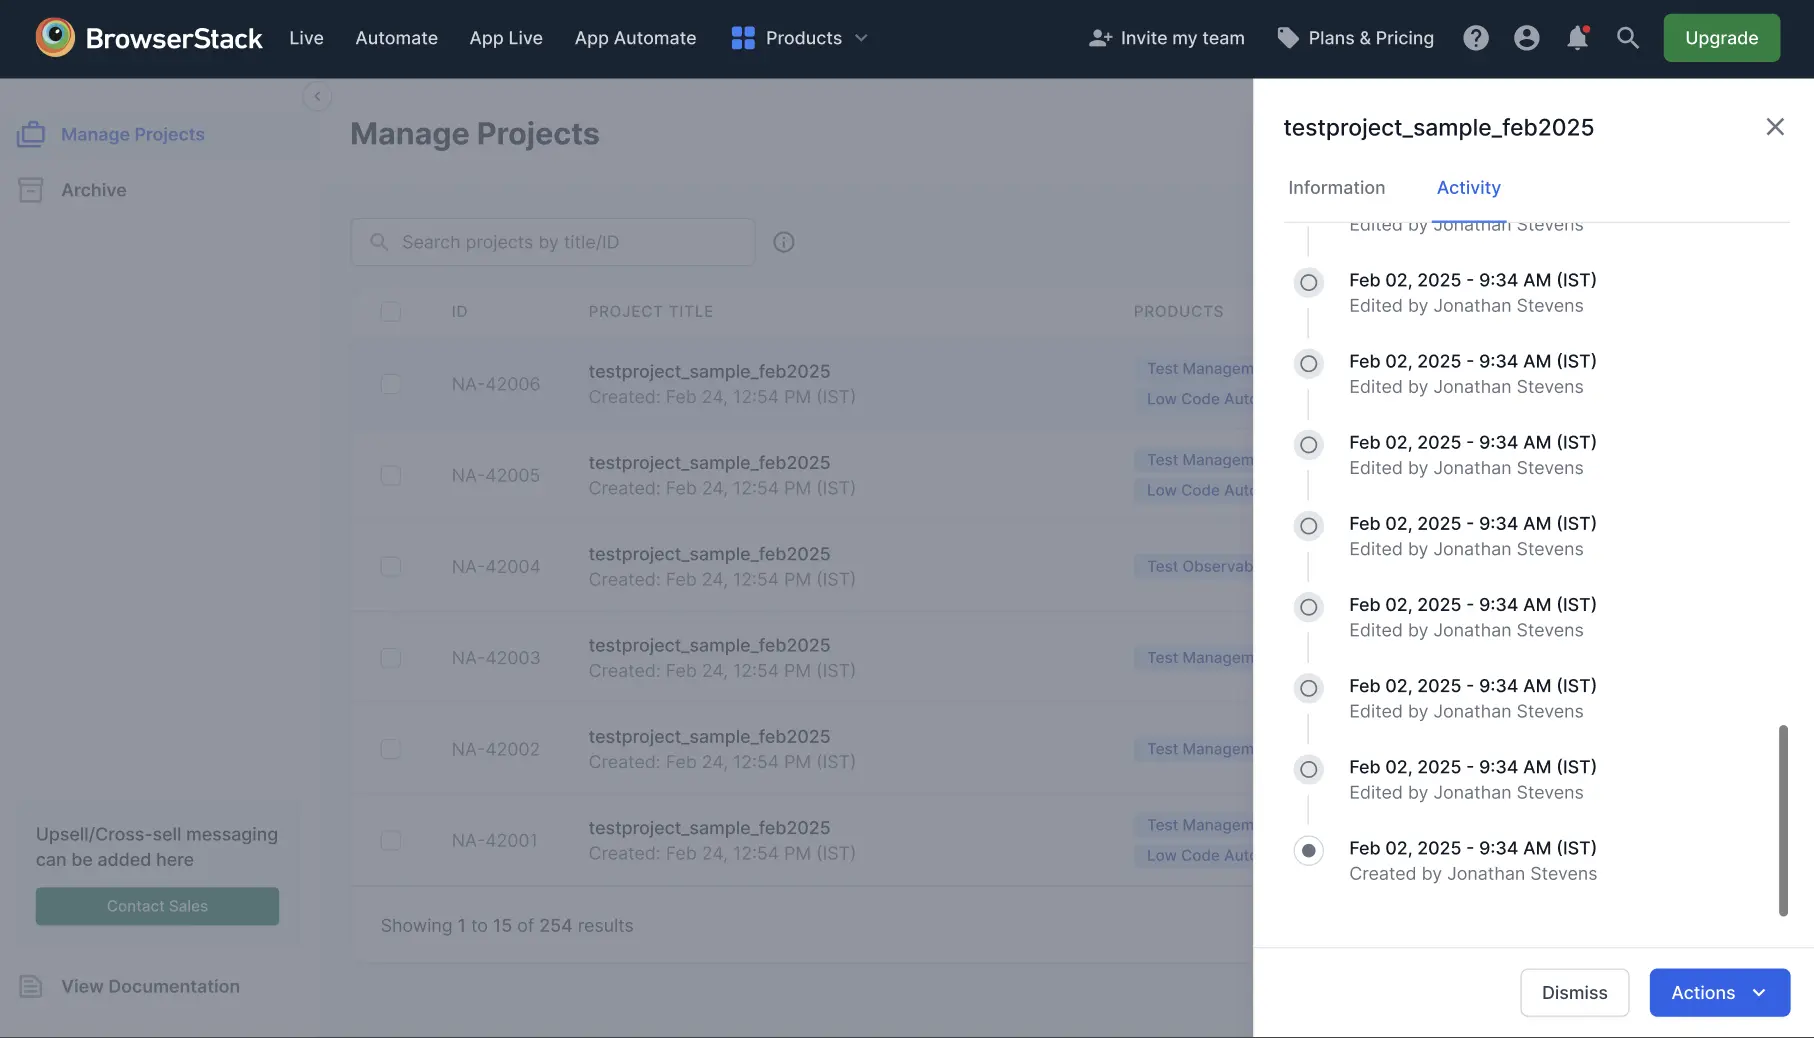Click the NA-42006 project ID cell
1814x1038 pixels.
[495, 384]
